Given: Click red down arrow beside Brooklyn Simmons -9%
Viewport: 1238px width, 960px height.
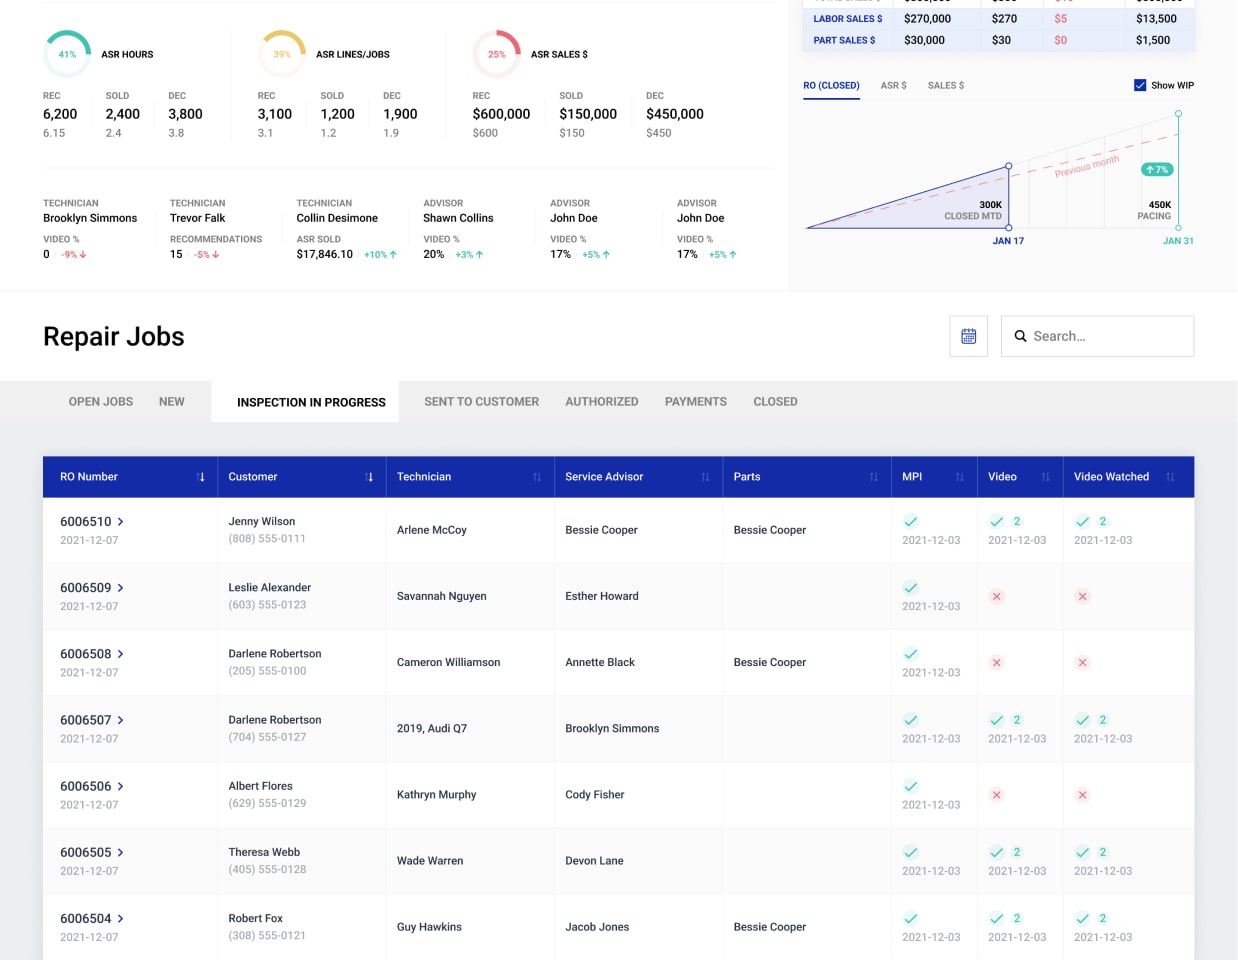Looking at the screenshot, I should [x=83, y=255].
